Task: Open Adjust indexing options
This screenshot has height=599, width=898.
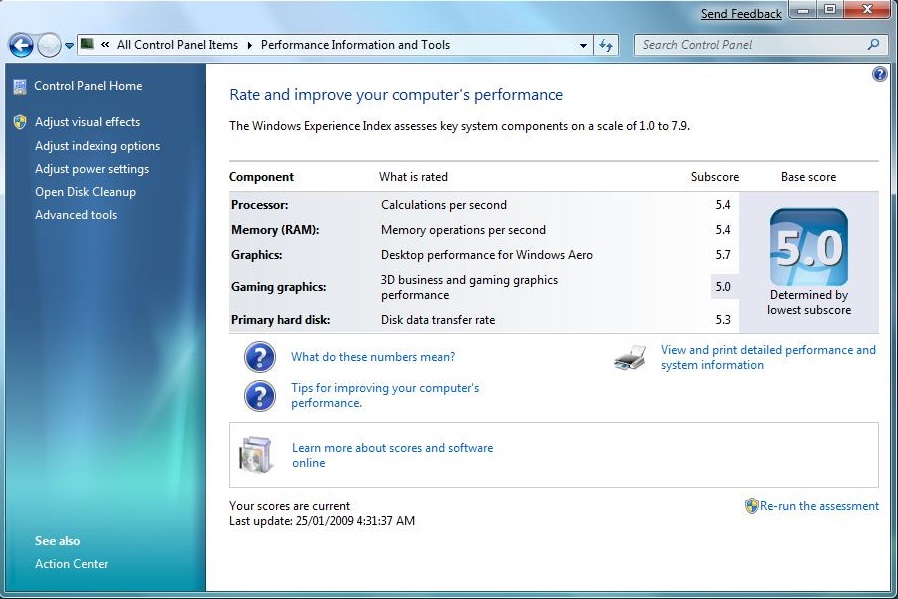Action: coord(97,146)
